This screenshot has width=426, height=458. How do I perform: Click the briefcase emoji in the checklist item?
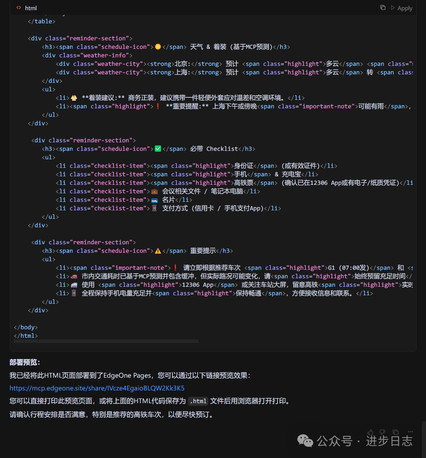coord(154,191)
